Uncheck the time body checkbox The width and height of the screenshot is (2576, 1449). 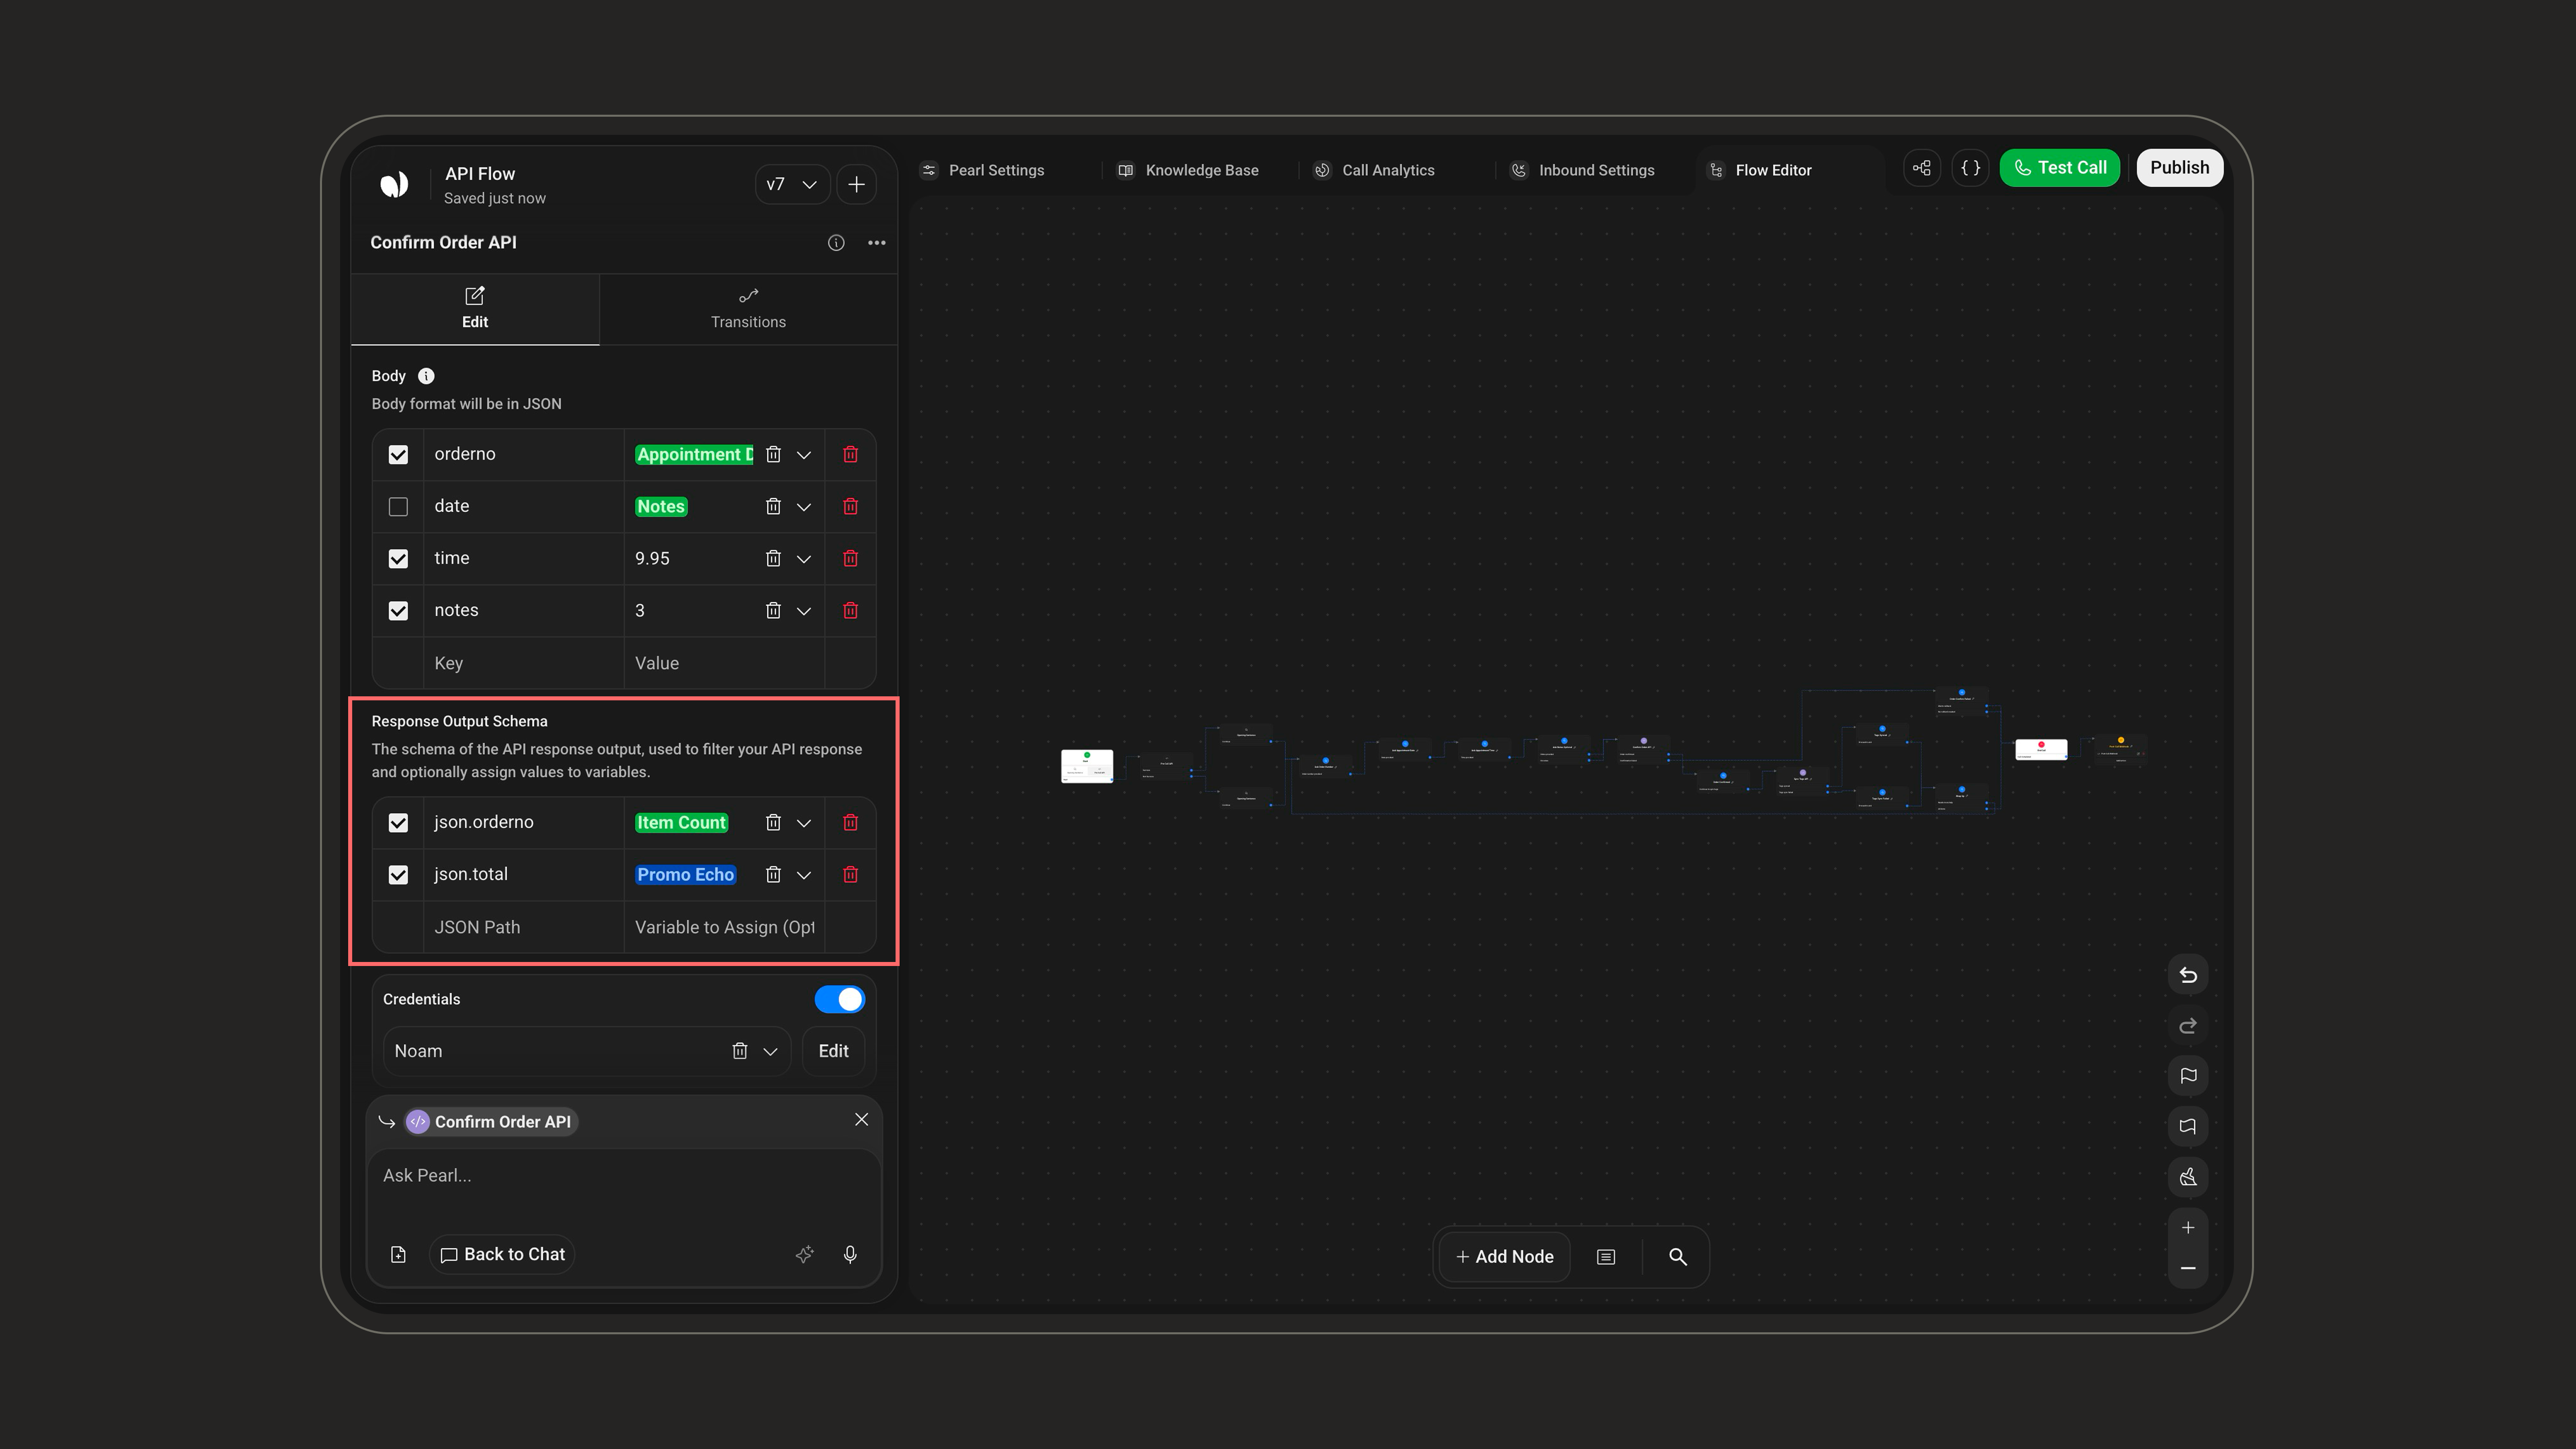tap(398, 558)
